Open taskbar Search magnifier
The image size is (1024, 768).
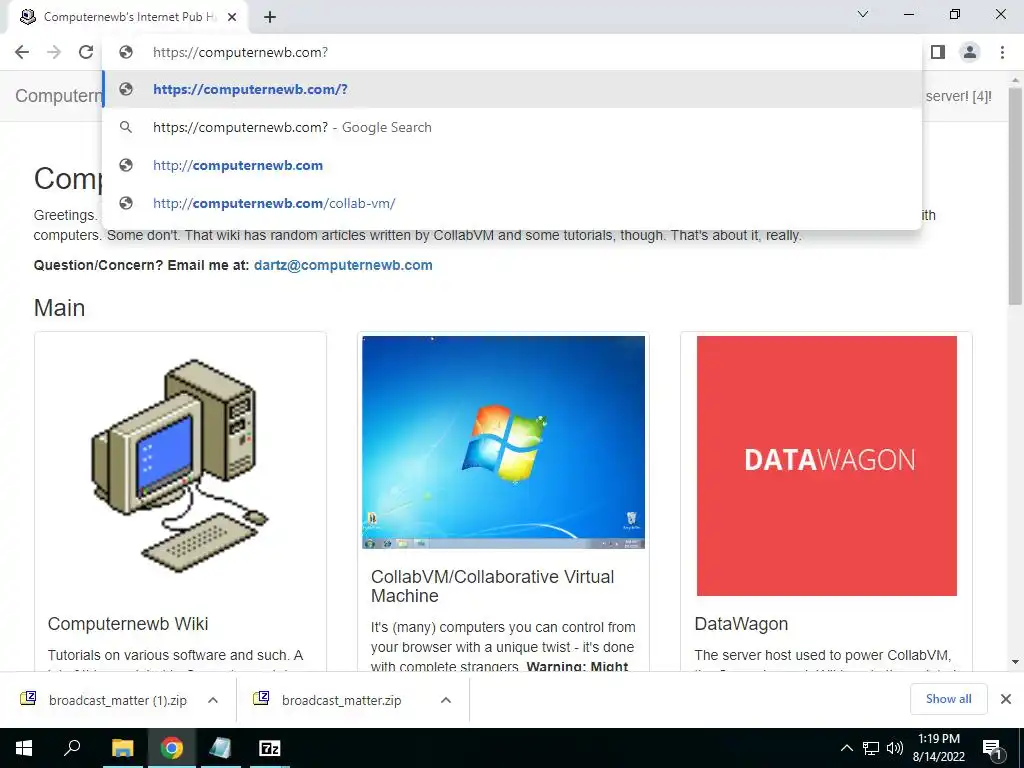[x=72, y=748]
